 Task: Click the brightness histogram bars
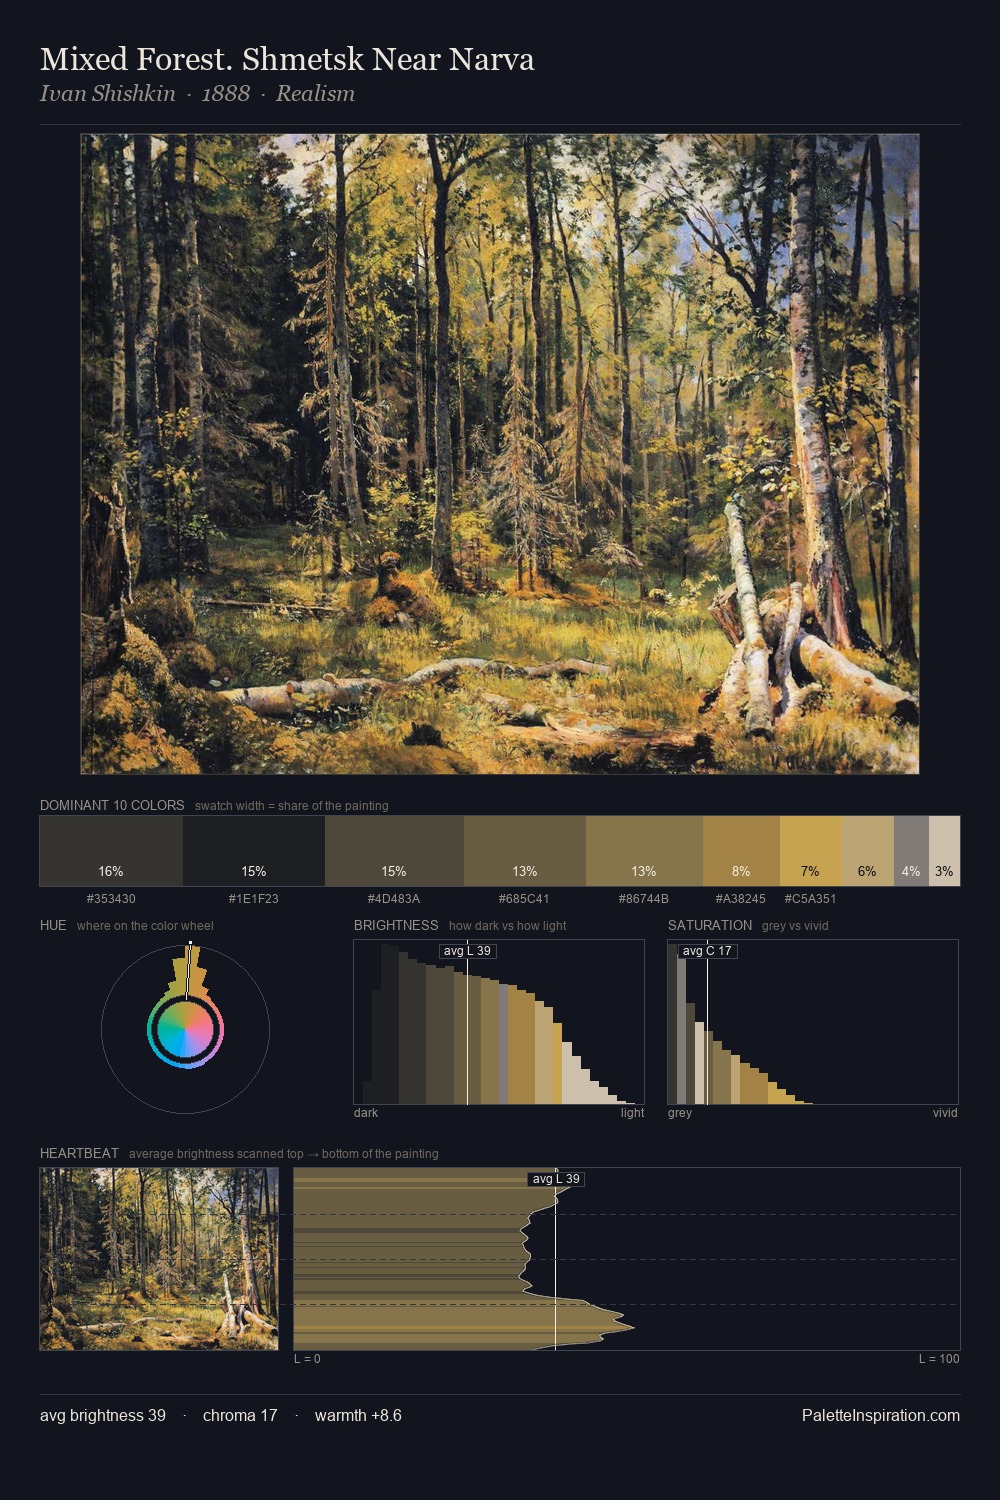499,1022
